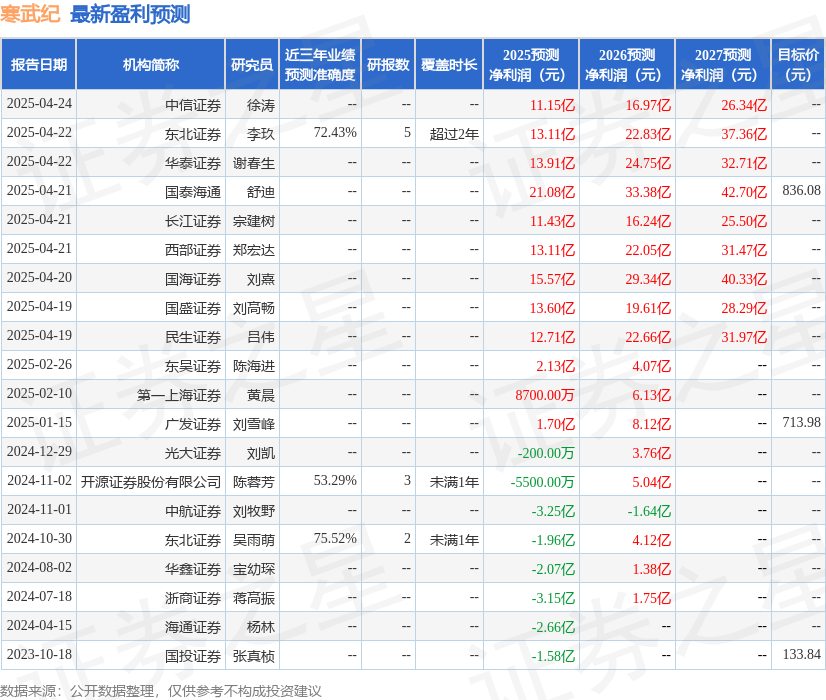The height and width of the screenshot is (700, 826).
Task: Click accuracy value 53.29%
Action: [x=335, y=480]
